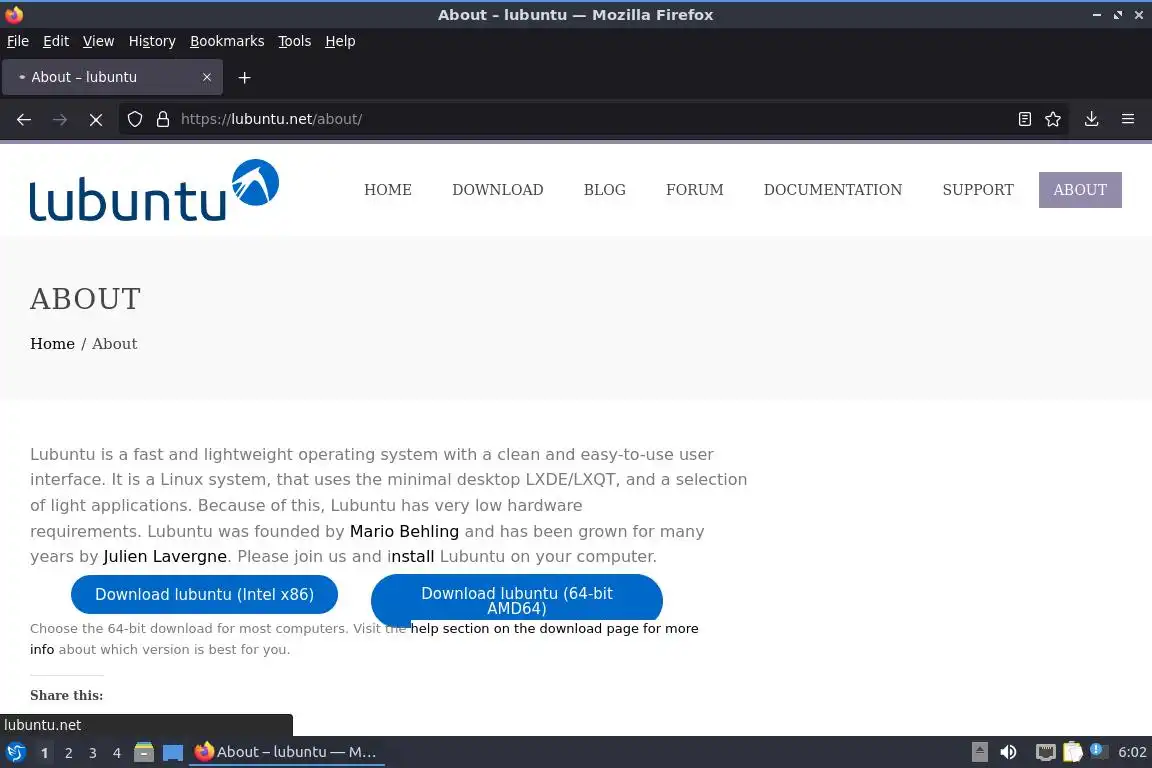
Task: Click Download lubuntu (64-bit AMD64) button
Action: [516, 600]
